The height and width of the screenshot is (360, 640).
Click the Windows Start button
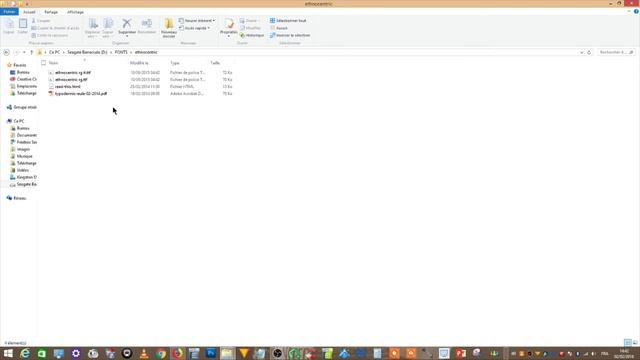8,353
